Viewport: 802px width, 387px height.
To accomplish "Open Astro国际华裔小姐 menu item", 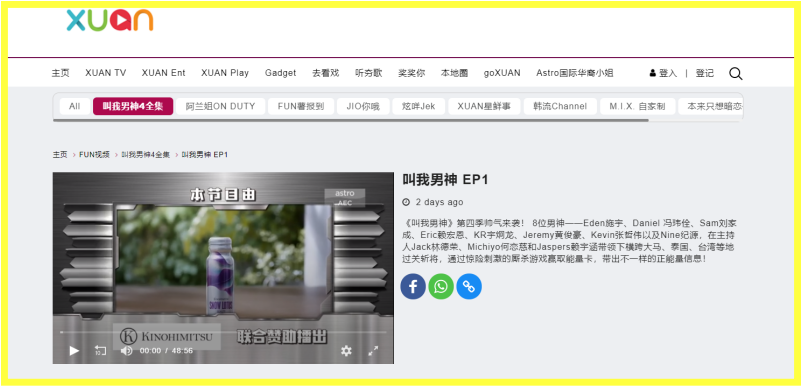I will click(575, 73).
